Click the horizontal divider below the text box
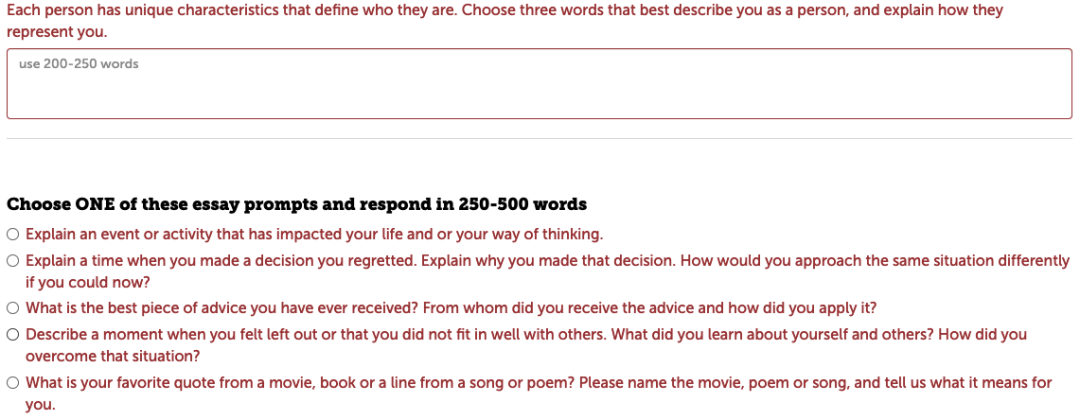Viewport: 1080px width, 420px height. (539, 138)
